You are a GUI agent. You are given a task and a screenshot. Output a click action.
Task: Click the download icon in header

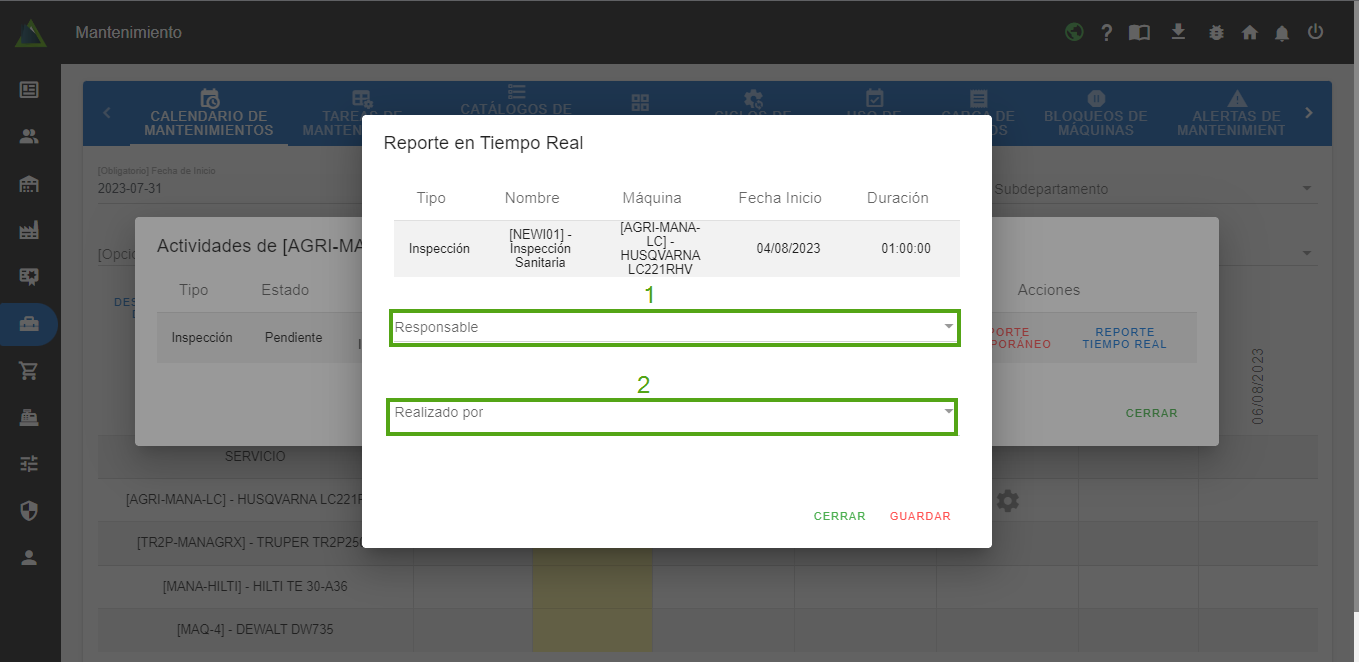pos(1178,32)
